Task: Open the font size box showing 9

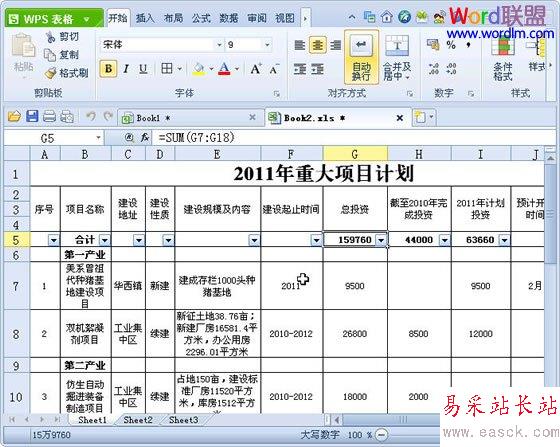Action: pyautogui.click(x=249, y=45)
